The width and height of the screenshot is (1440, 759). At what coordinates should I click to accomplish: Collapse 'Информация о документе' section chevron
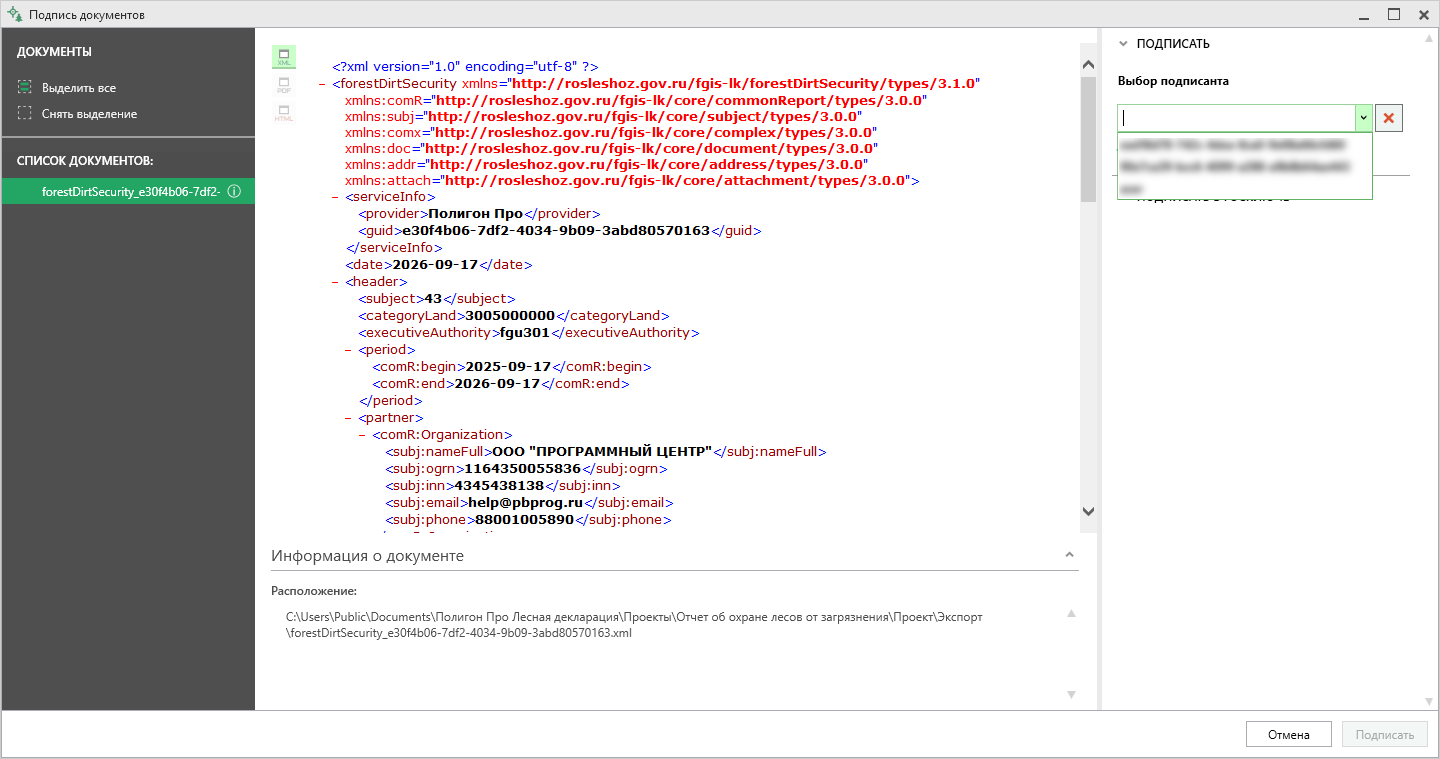[1069, 555]
